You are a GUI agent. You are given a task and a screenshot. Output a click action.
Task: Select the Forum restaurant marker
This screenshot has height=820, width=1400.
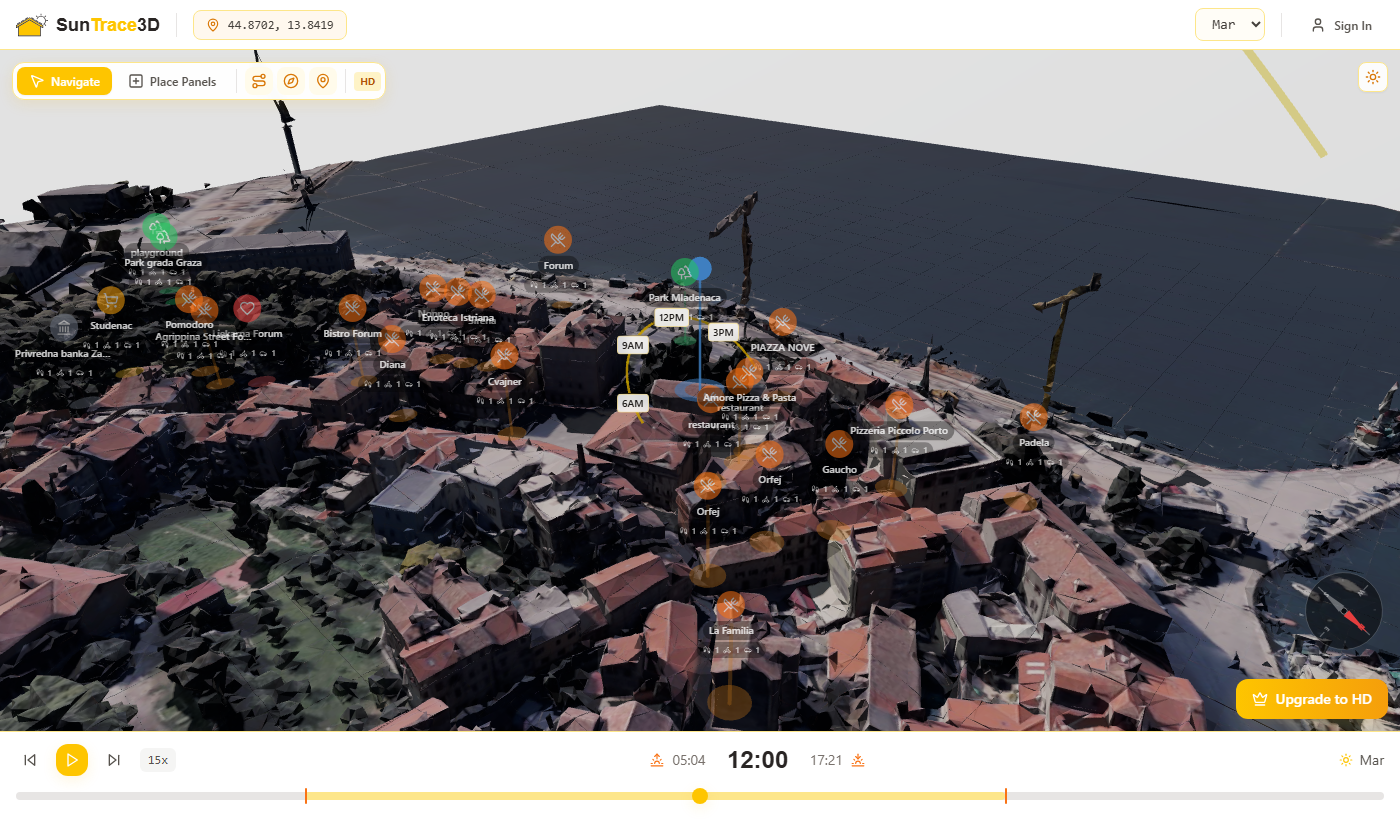coord(558,240)
